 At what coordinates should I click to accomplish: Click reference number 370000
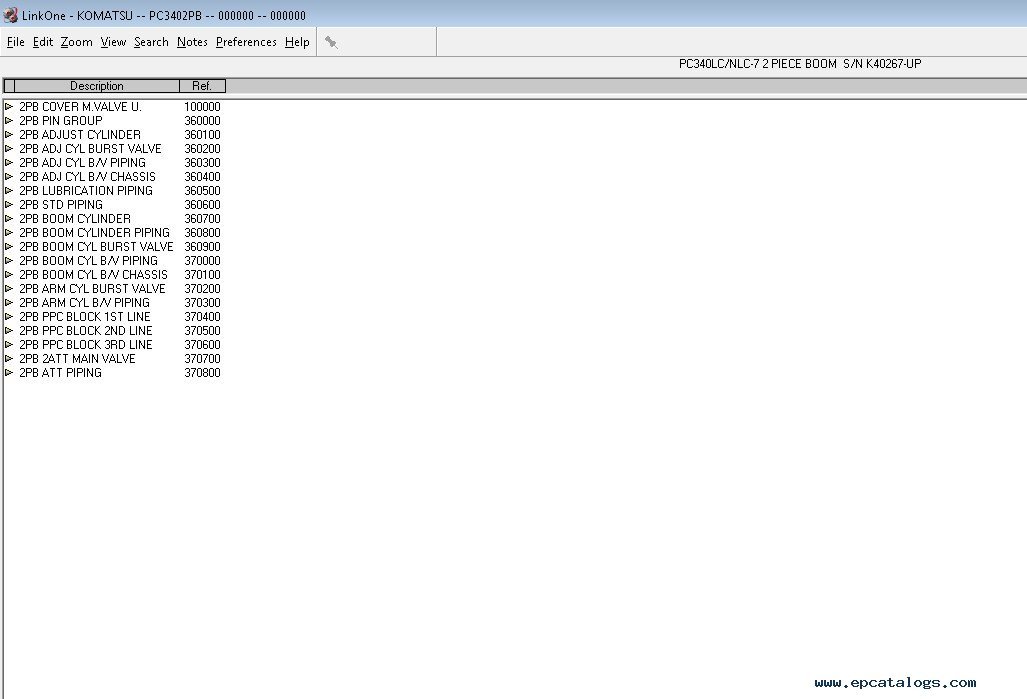(x=202, y=260)
